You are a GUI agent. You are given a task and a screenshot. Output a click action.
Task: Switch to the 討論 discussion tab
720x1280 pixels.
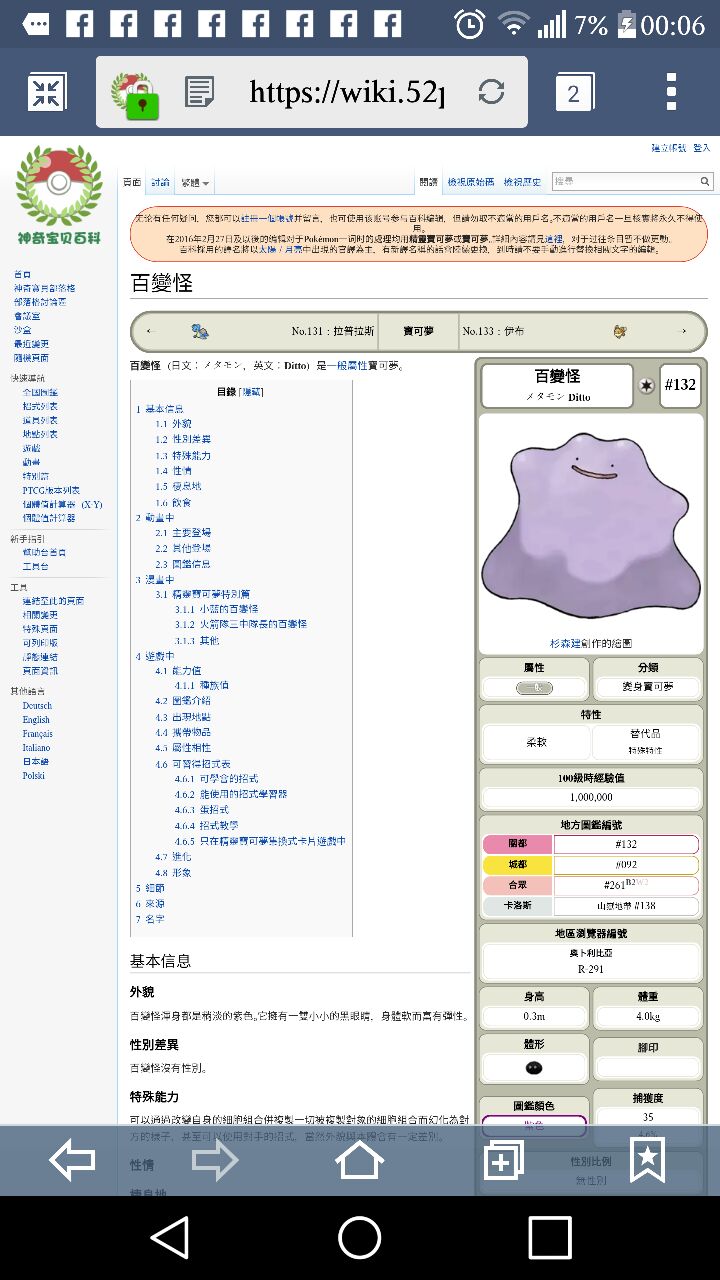click(x=160, y=183)
